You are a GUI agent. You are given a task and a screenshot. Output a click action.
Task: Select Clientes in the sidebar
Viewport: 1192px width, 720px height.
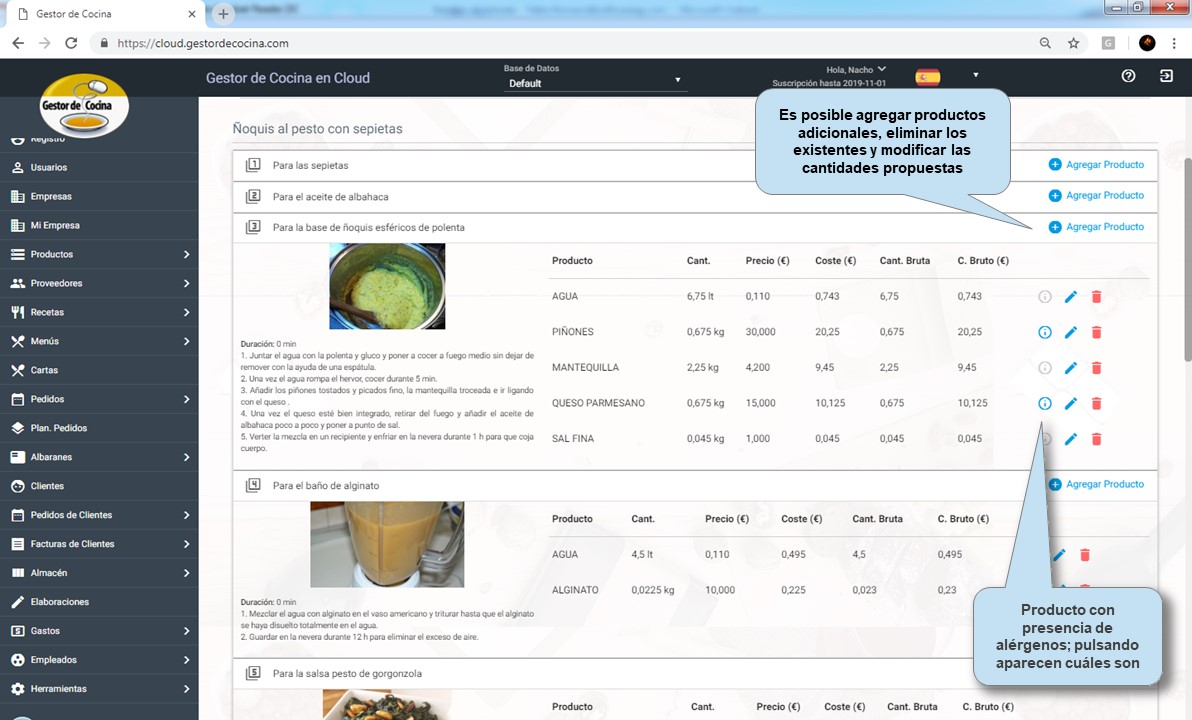47,486
